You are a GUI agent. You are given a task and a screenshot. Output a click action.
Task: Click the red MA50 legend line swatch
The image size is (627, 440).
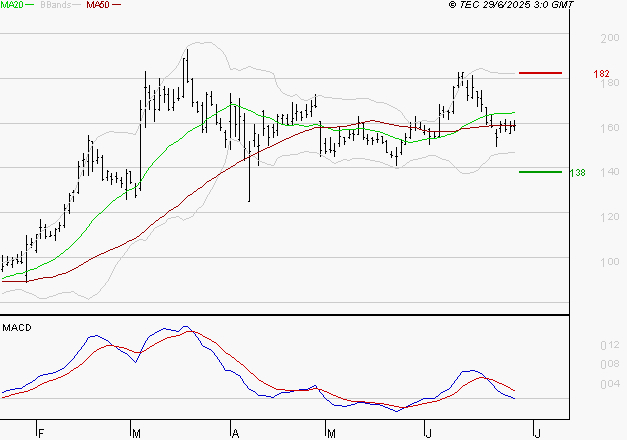117,5
